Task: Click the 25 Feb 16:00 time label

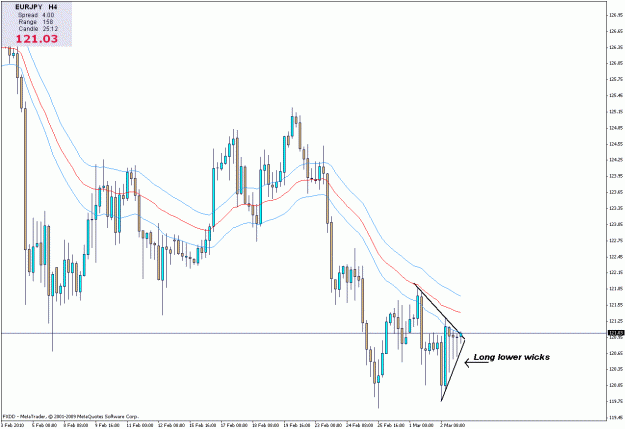Action: point(391,425)
